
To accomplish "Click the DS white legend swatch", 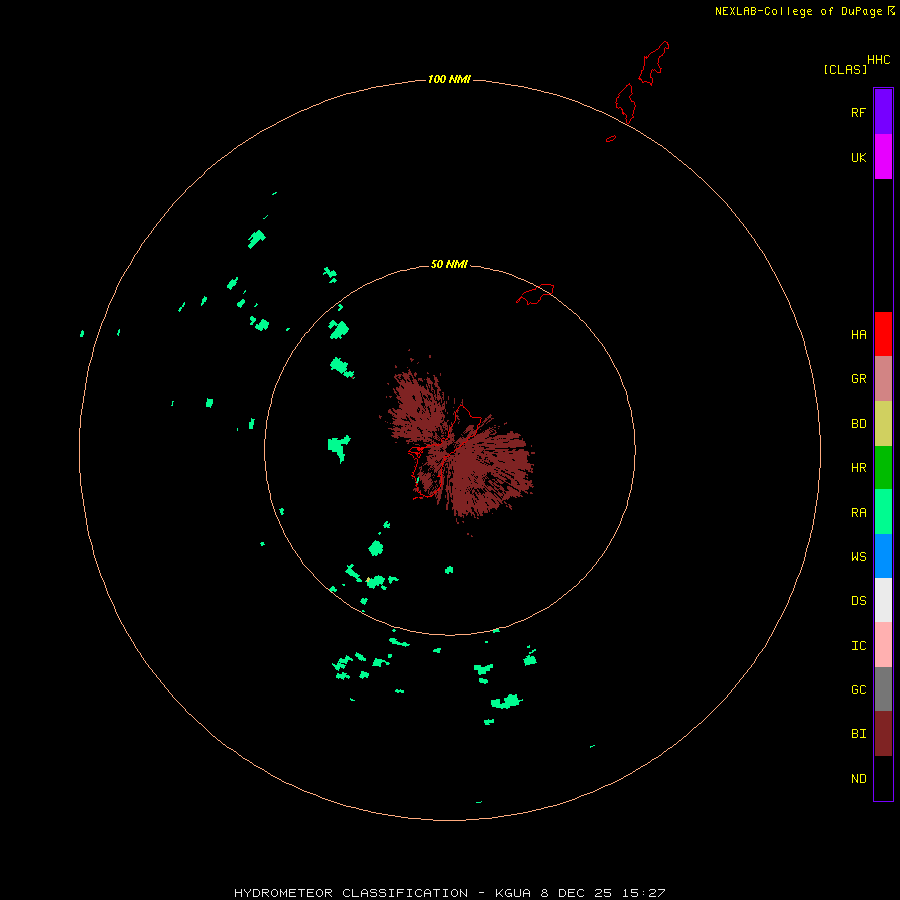I will click(x=883, y=600).
